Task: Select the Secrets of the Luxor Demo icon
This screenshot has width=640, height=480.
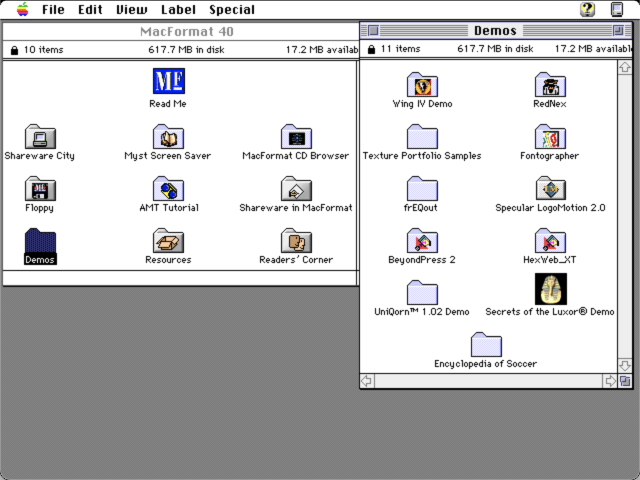Action: point(551,289)
